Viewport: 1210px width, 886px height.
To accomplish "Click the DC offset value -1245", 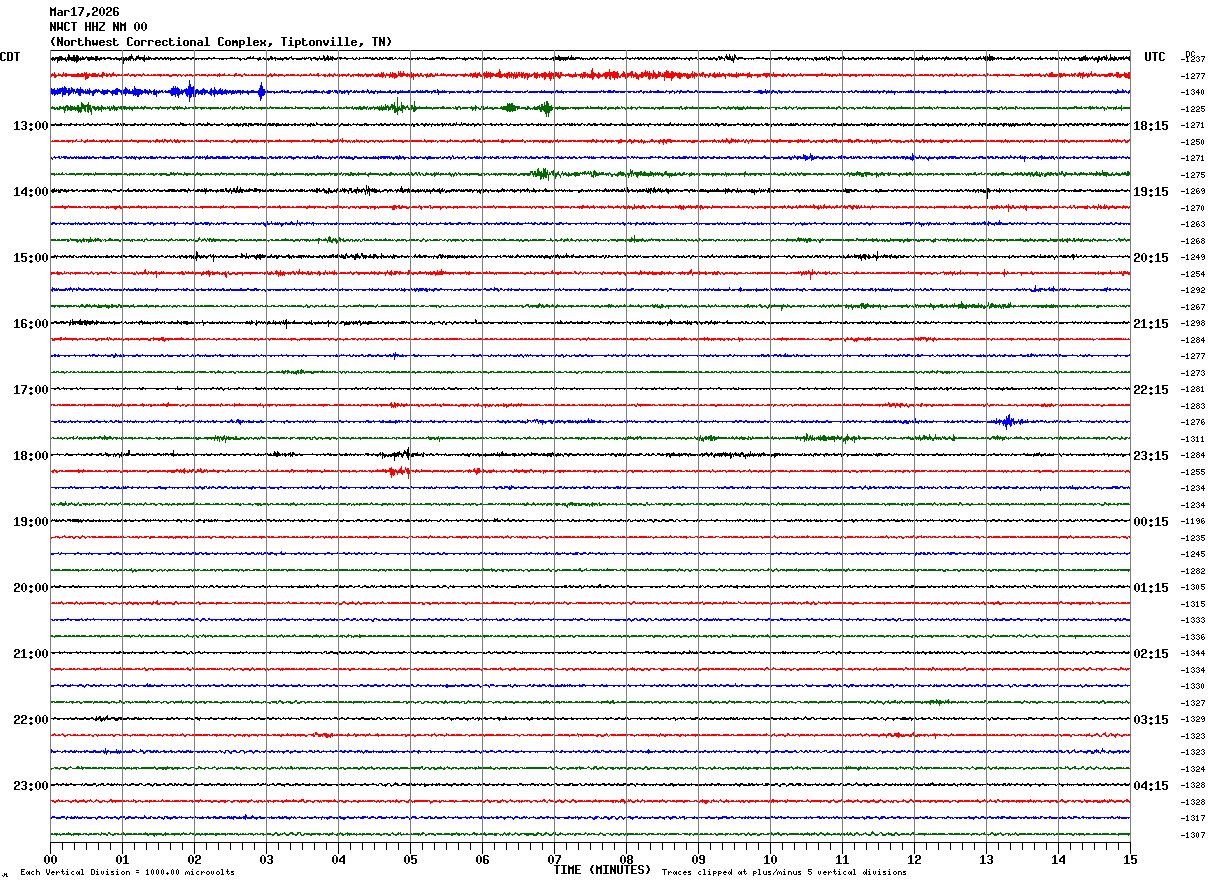I will pos(1193,555).
